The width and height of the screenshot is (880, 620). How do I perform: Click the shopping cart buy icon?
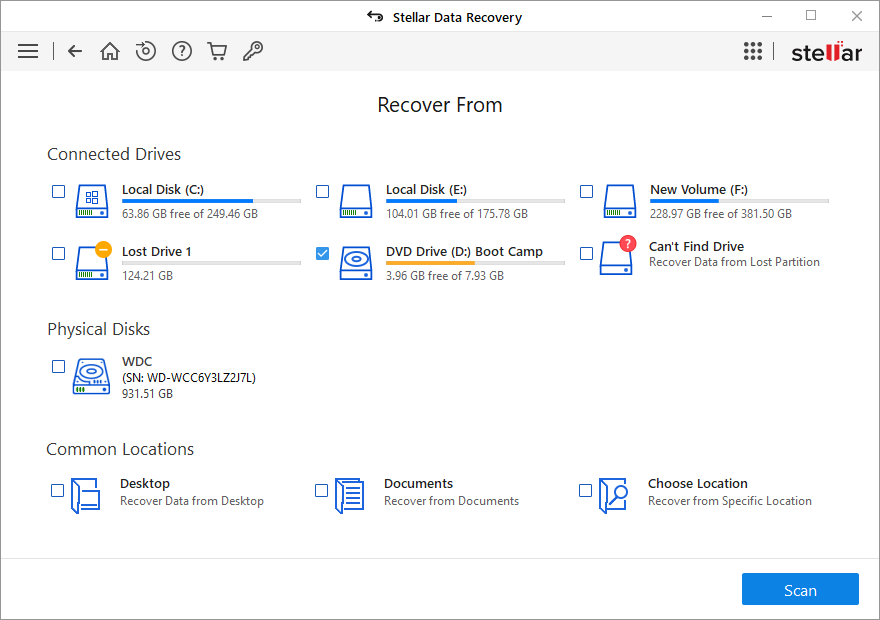[217, 51]
